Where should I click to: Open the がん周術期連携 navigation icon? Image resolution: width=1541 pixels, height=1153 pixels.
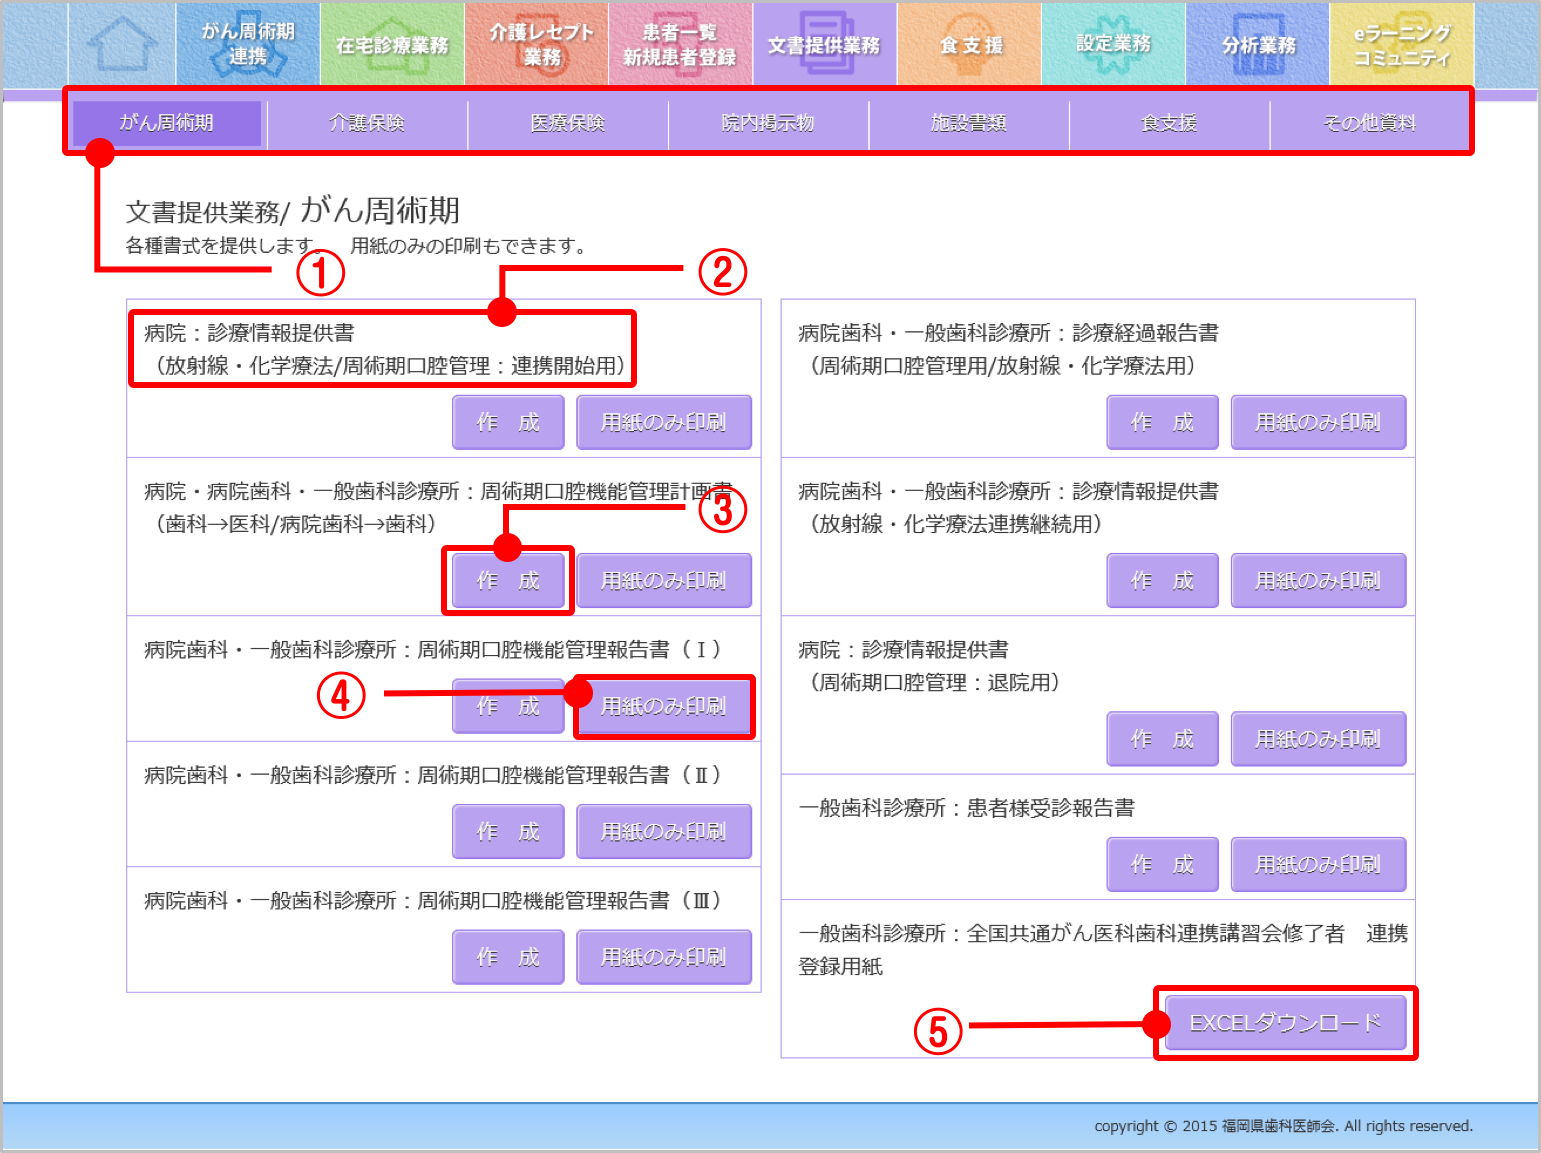[x=248, y=44]
